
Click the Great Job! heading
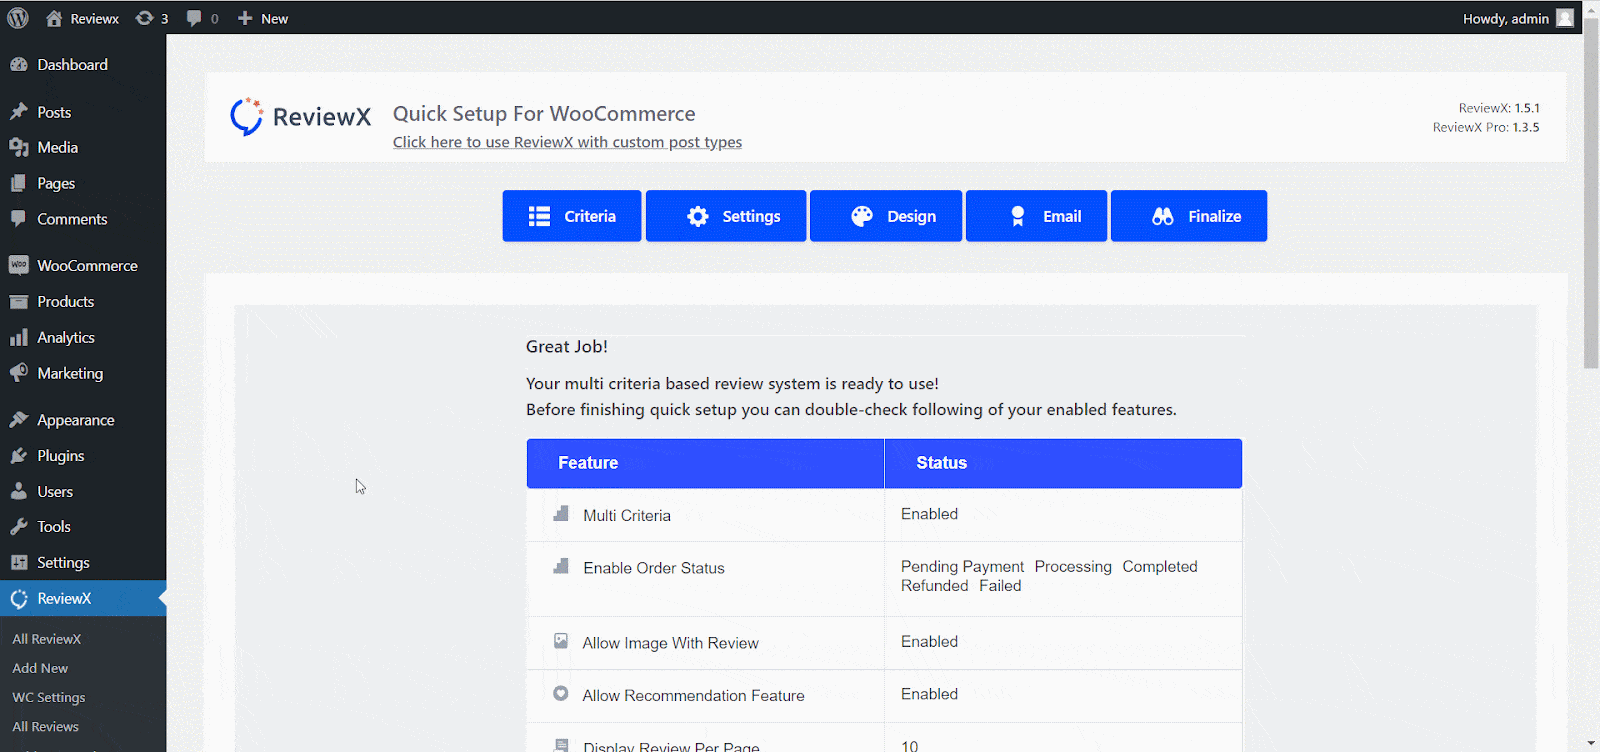(566, 346)
